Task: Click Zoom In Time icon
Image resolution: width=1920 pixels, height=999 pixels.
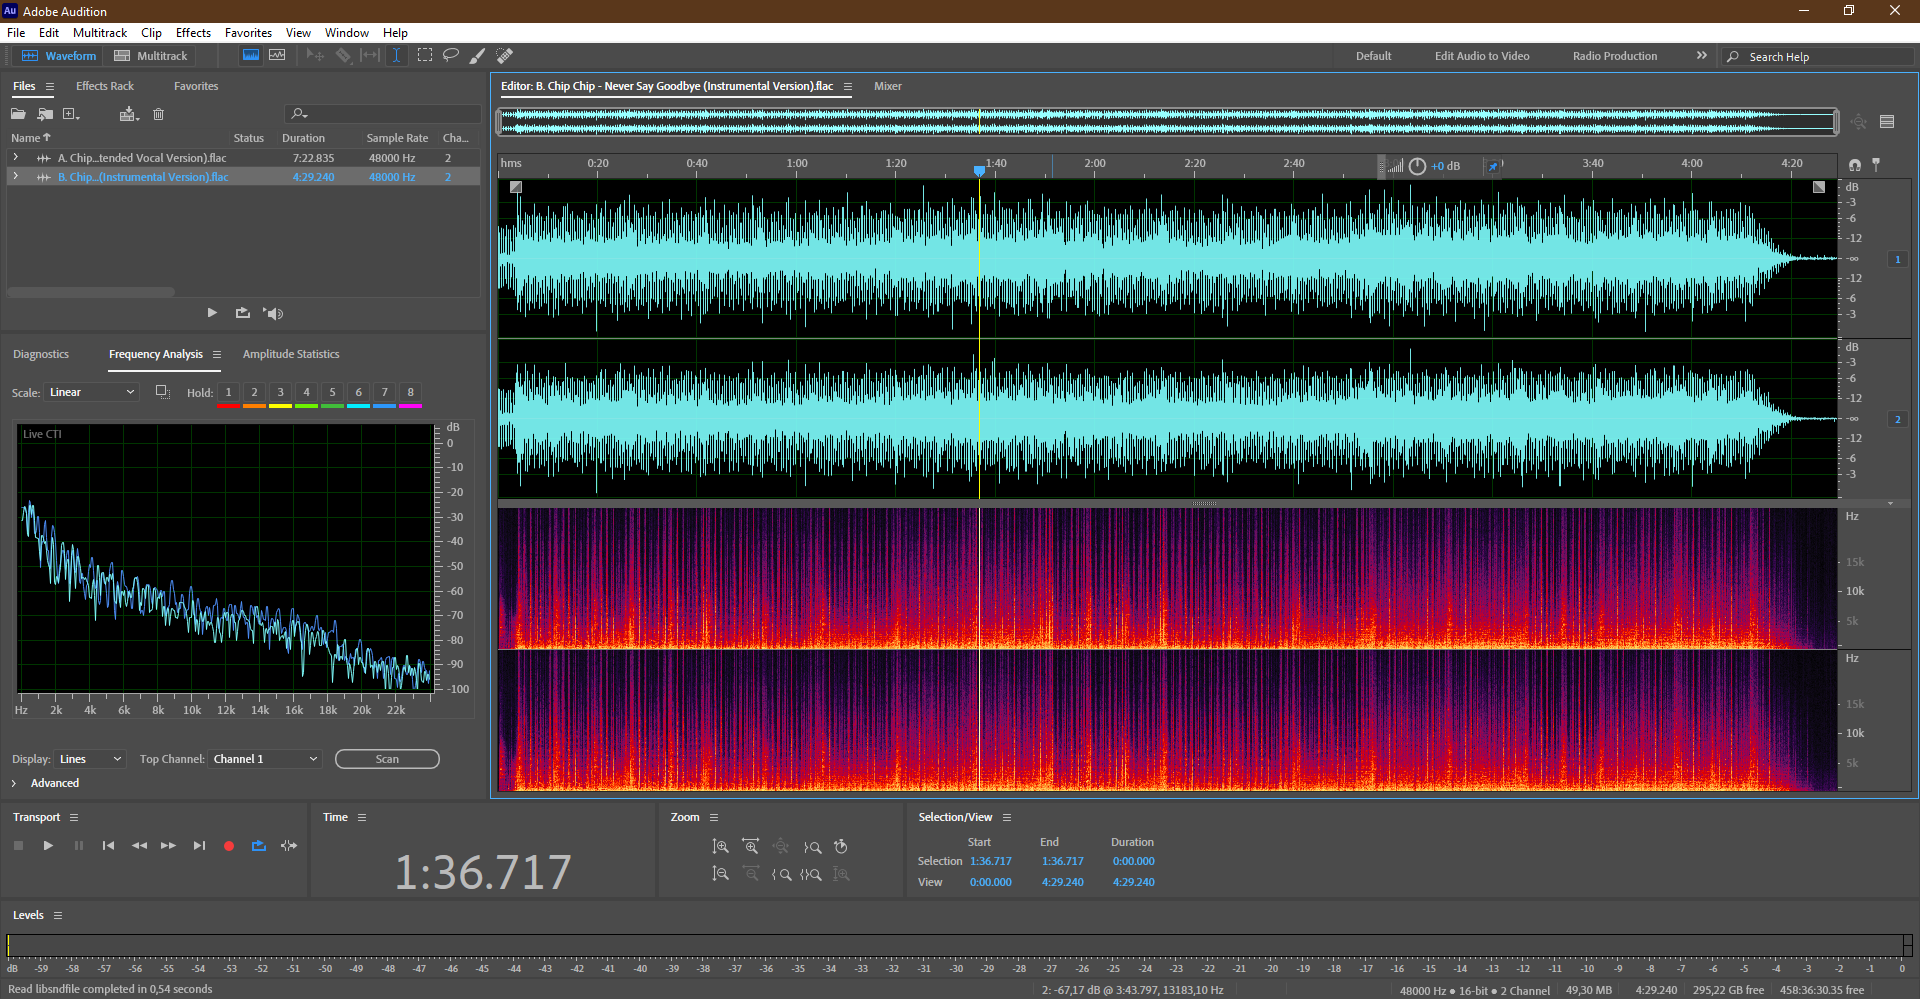Action: [x=751, y=847]
